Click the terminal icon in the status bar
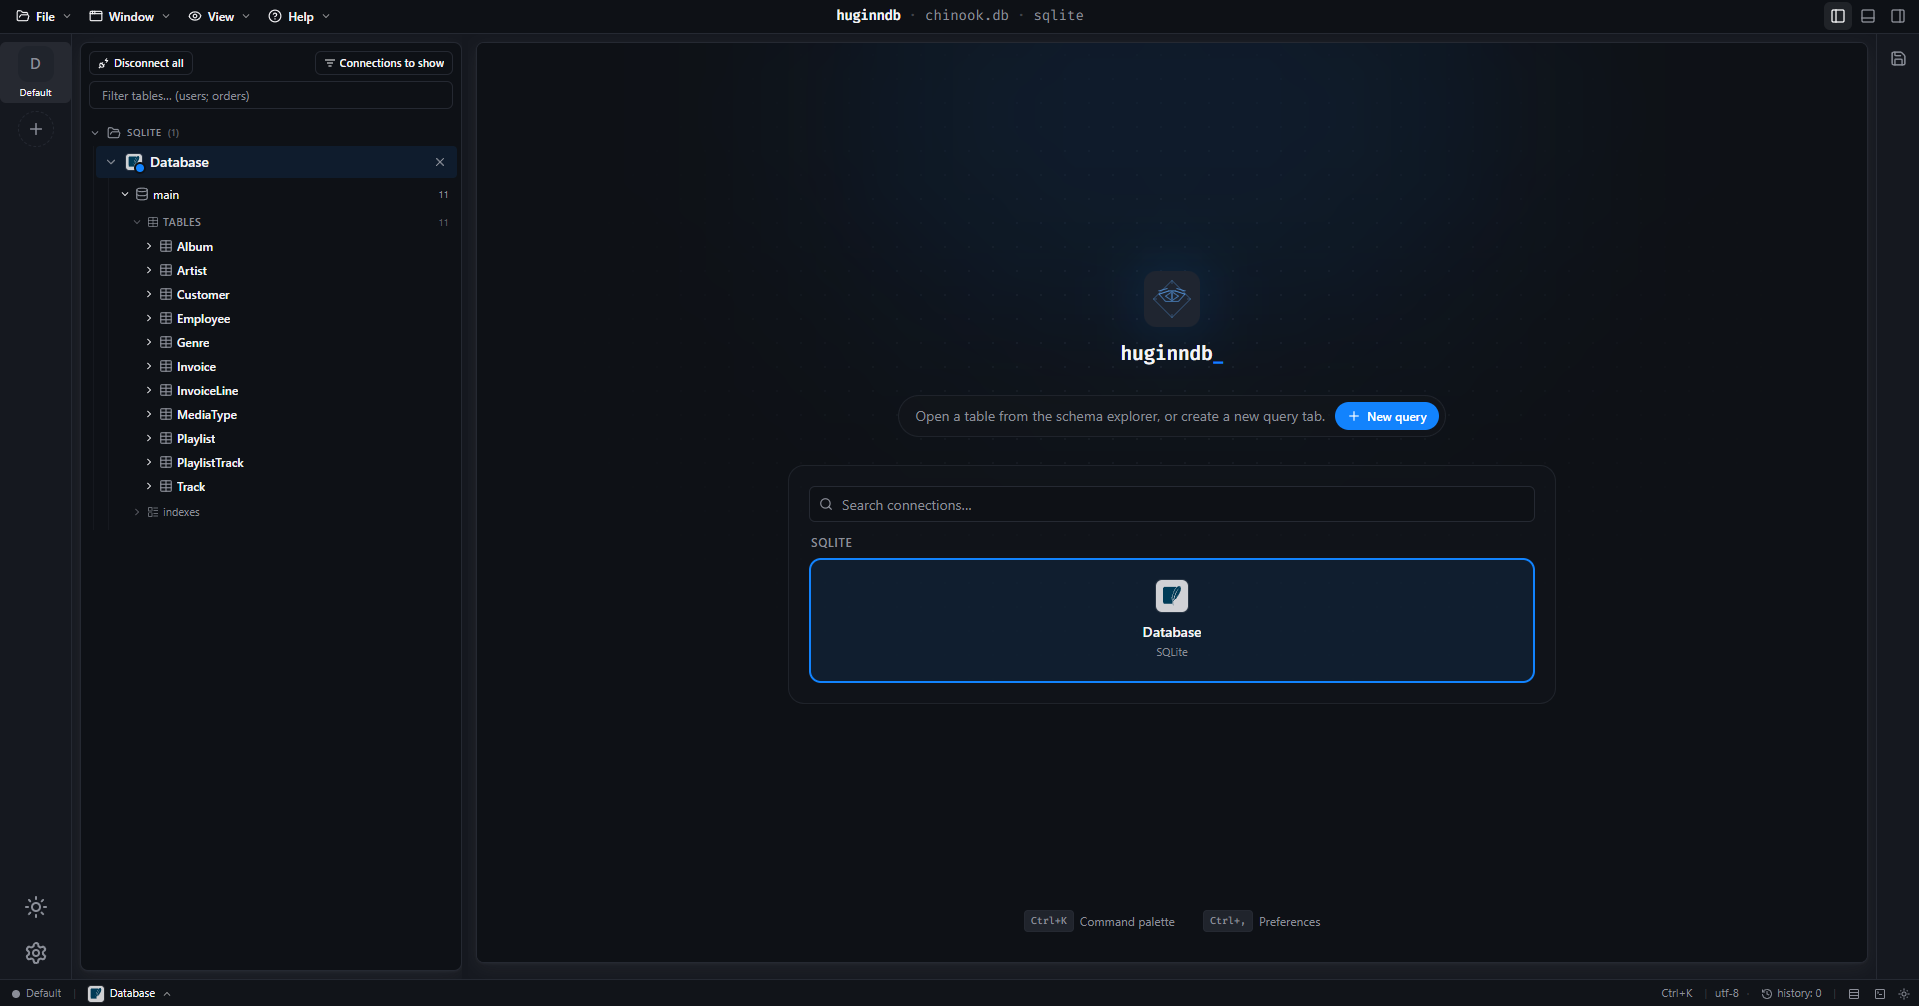Image resolution: width=1919 pixels, height=1006 pixels. point(1880,993)
